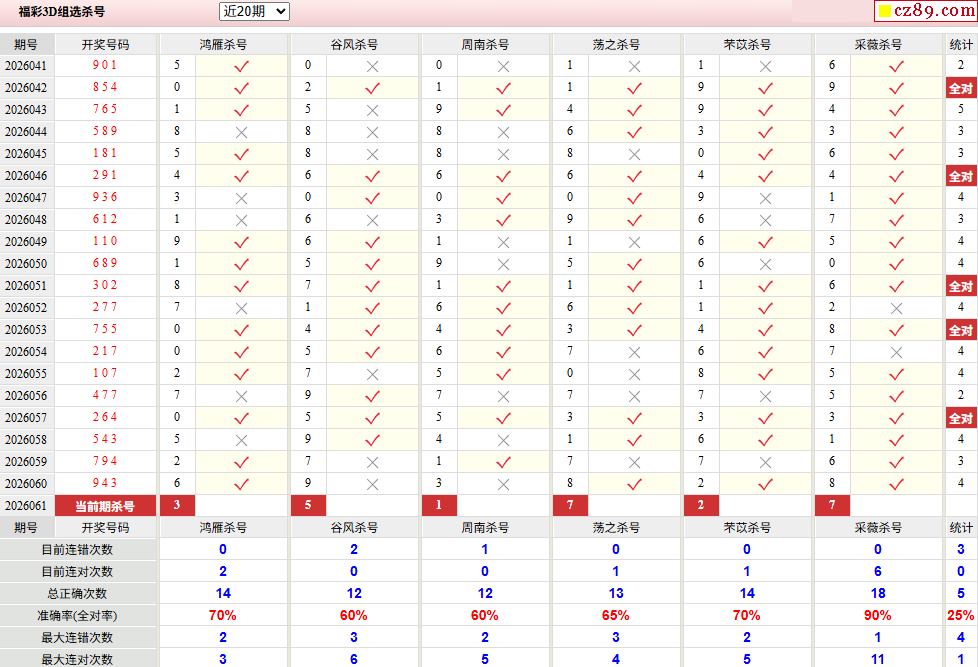The width and height of the screenshot is (978, 667).
Task: Click the 福彩3D组选杀号 page title
Action: 62,11
